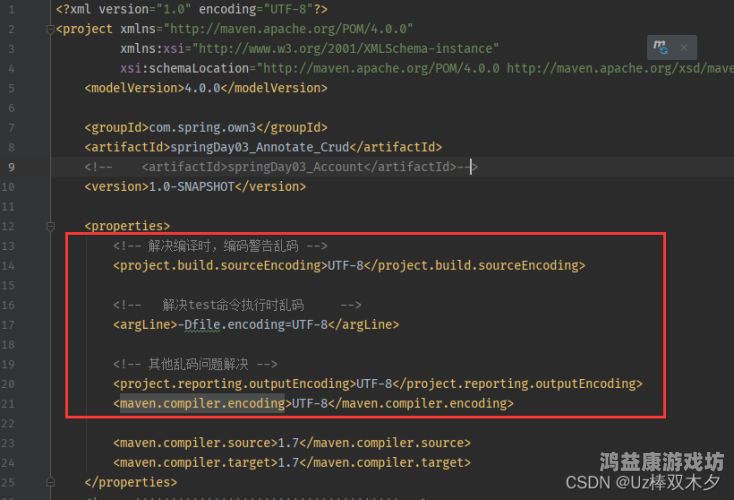Viewport: 734px width, 500px height.
Task: Click line number 21 in gutter
Action: tap(8, 404)
